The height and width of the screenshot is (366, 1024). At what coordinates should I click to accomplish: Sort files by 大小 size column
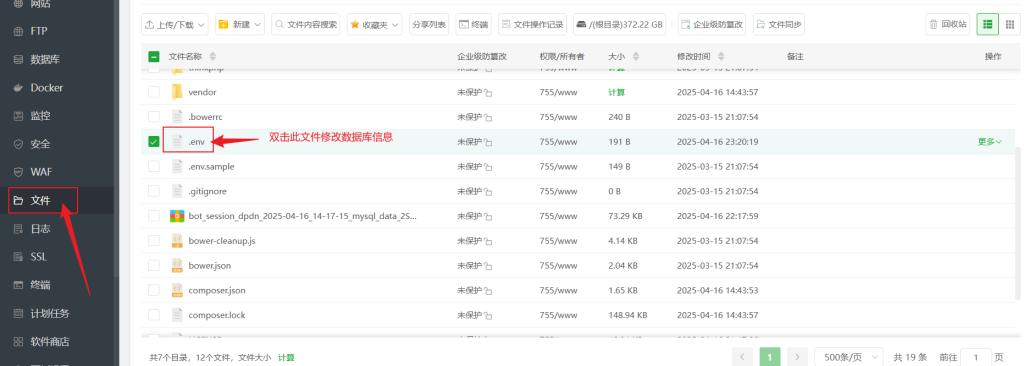click(x=636, y=57)
